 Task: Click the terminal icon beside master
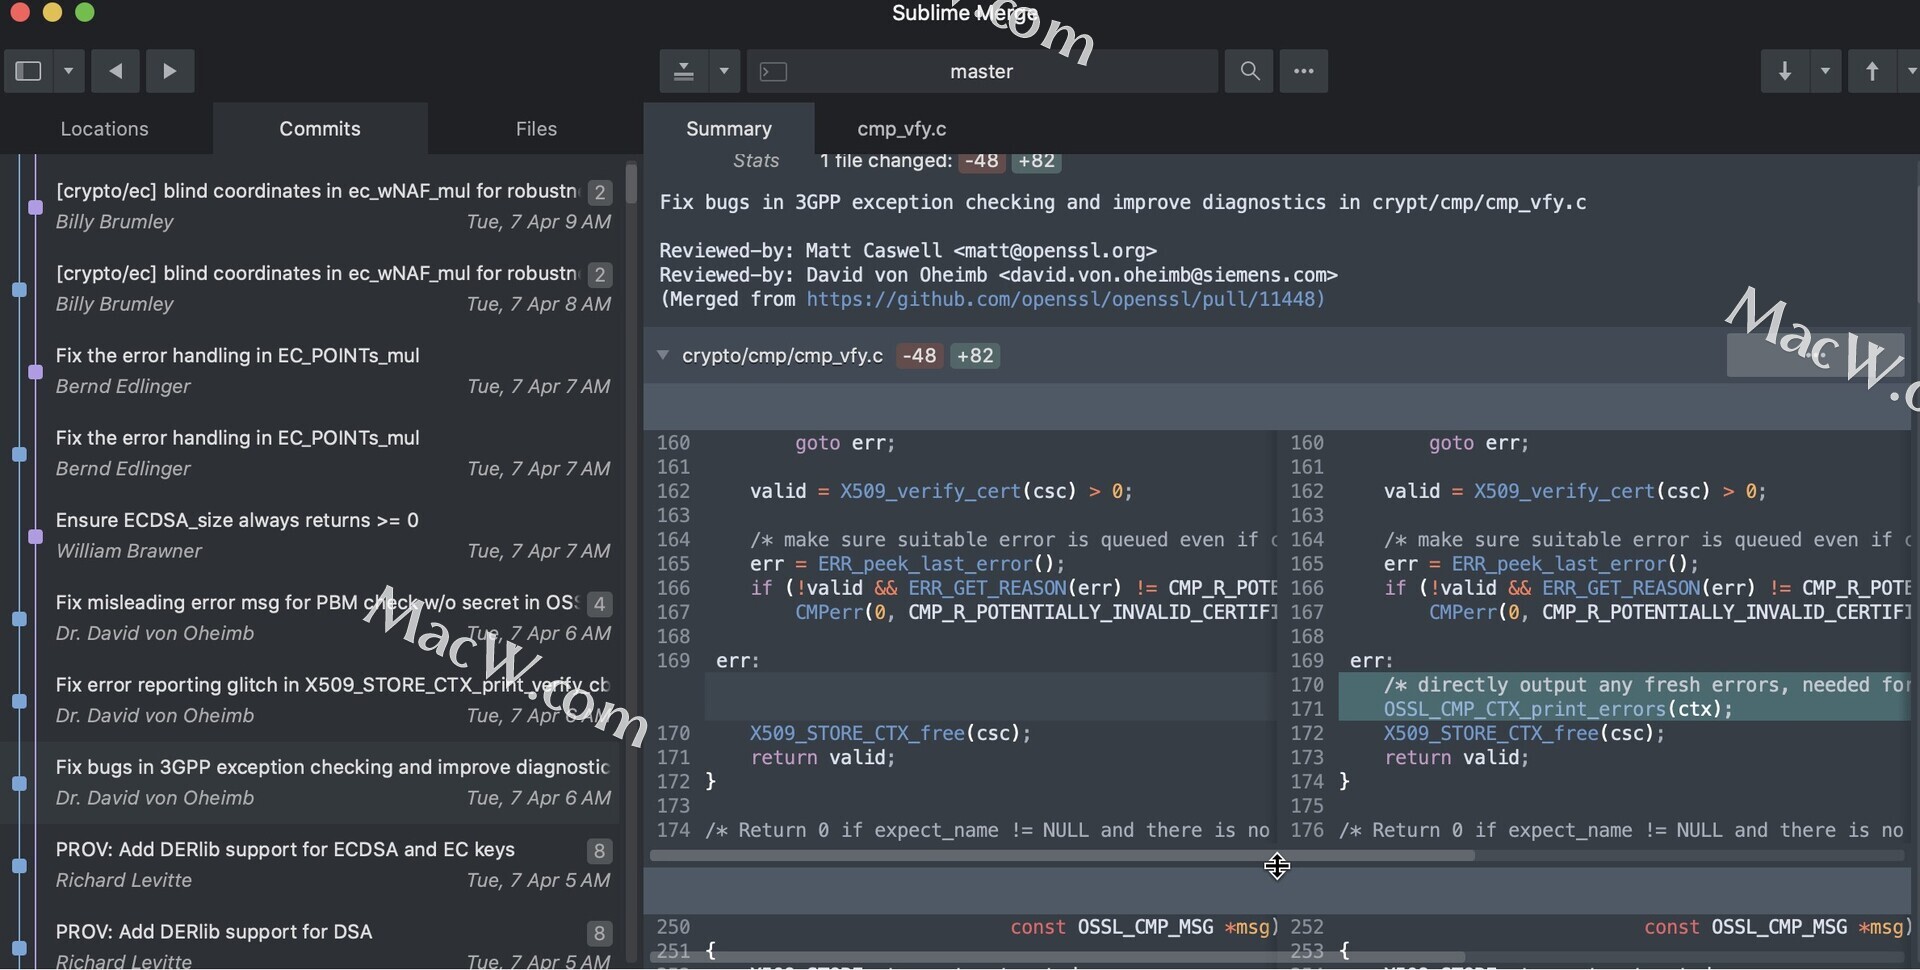pyautogui.click(x=774, y=72)
